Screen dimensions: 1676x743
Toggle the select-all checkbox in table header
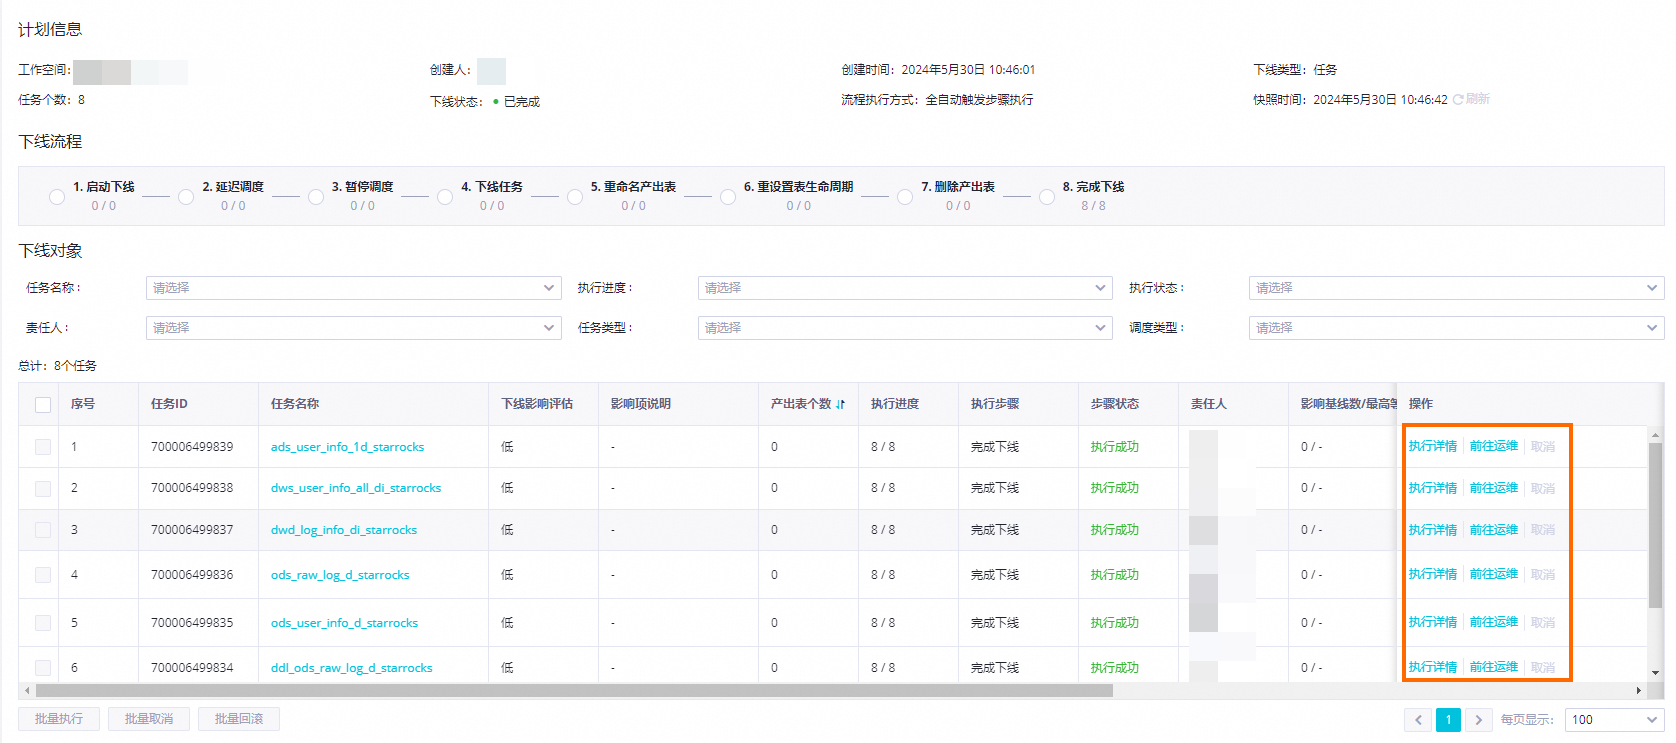click(43, 404)
